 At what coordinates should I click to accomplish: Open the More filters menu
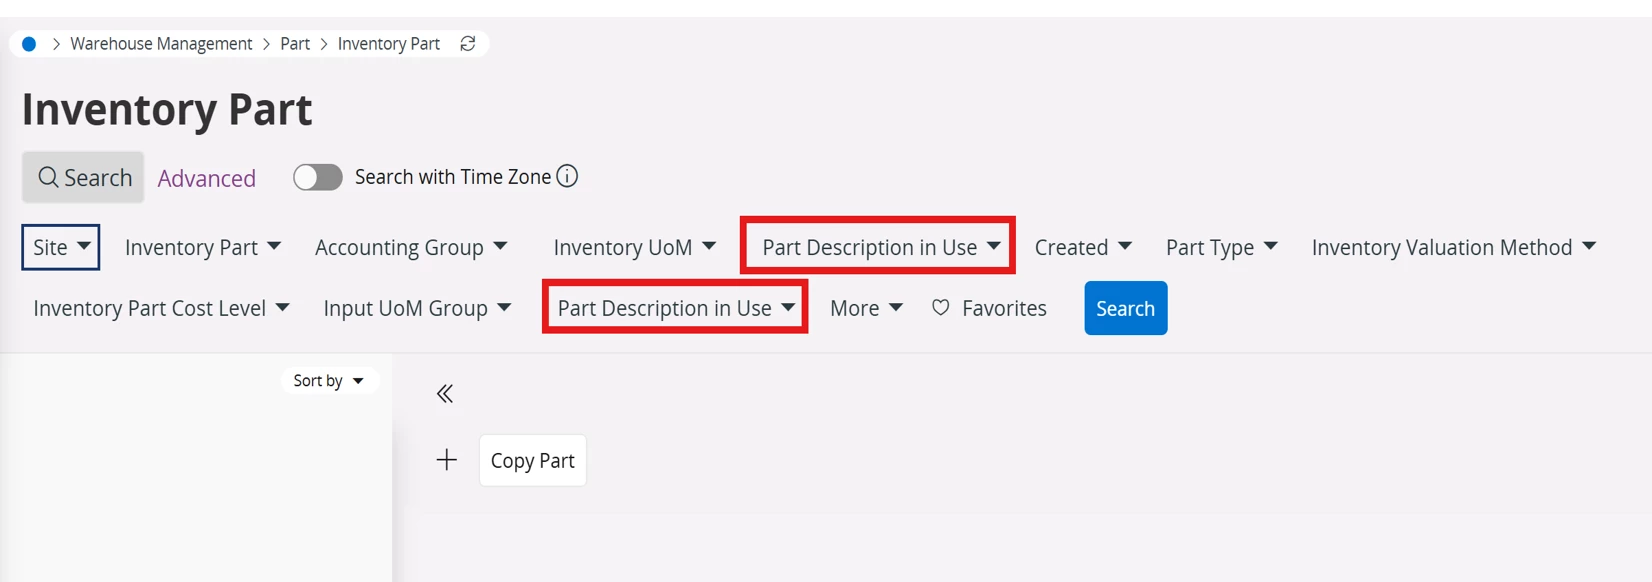[x=866, y=308]
